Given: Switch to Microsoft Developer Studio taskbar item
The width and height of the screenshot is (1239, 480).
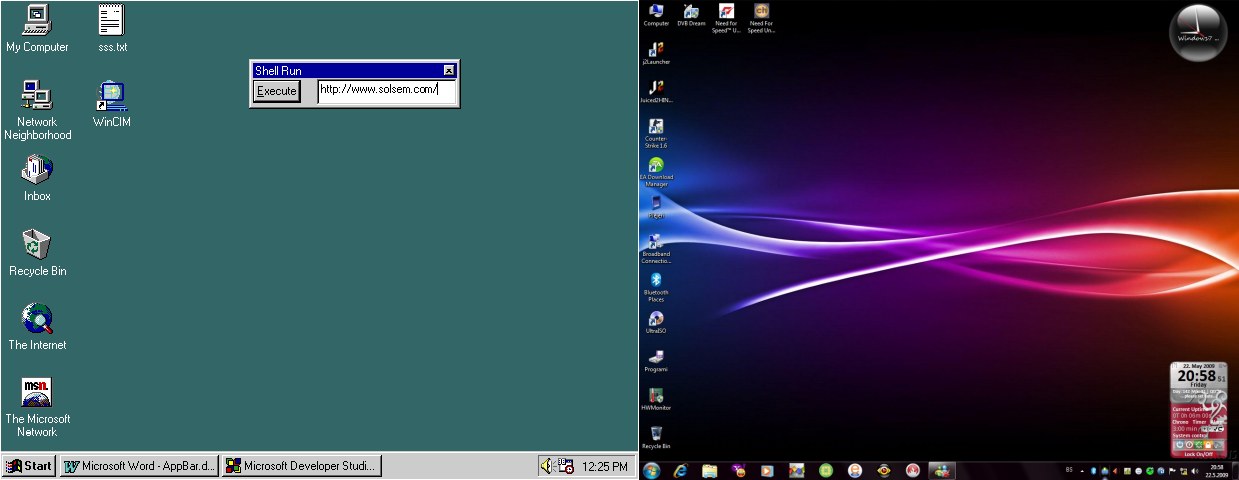Looking at the screenshot, I should coord(302,466).
